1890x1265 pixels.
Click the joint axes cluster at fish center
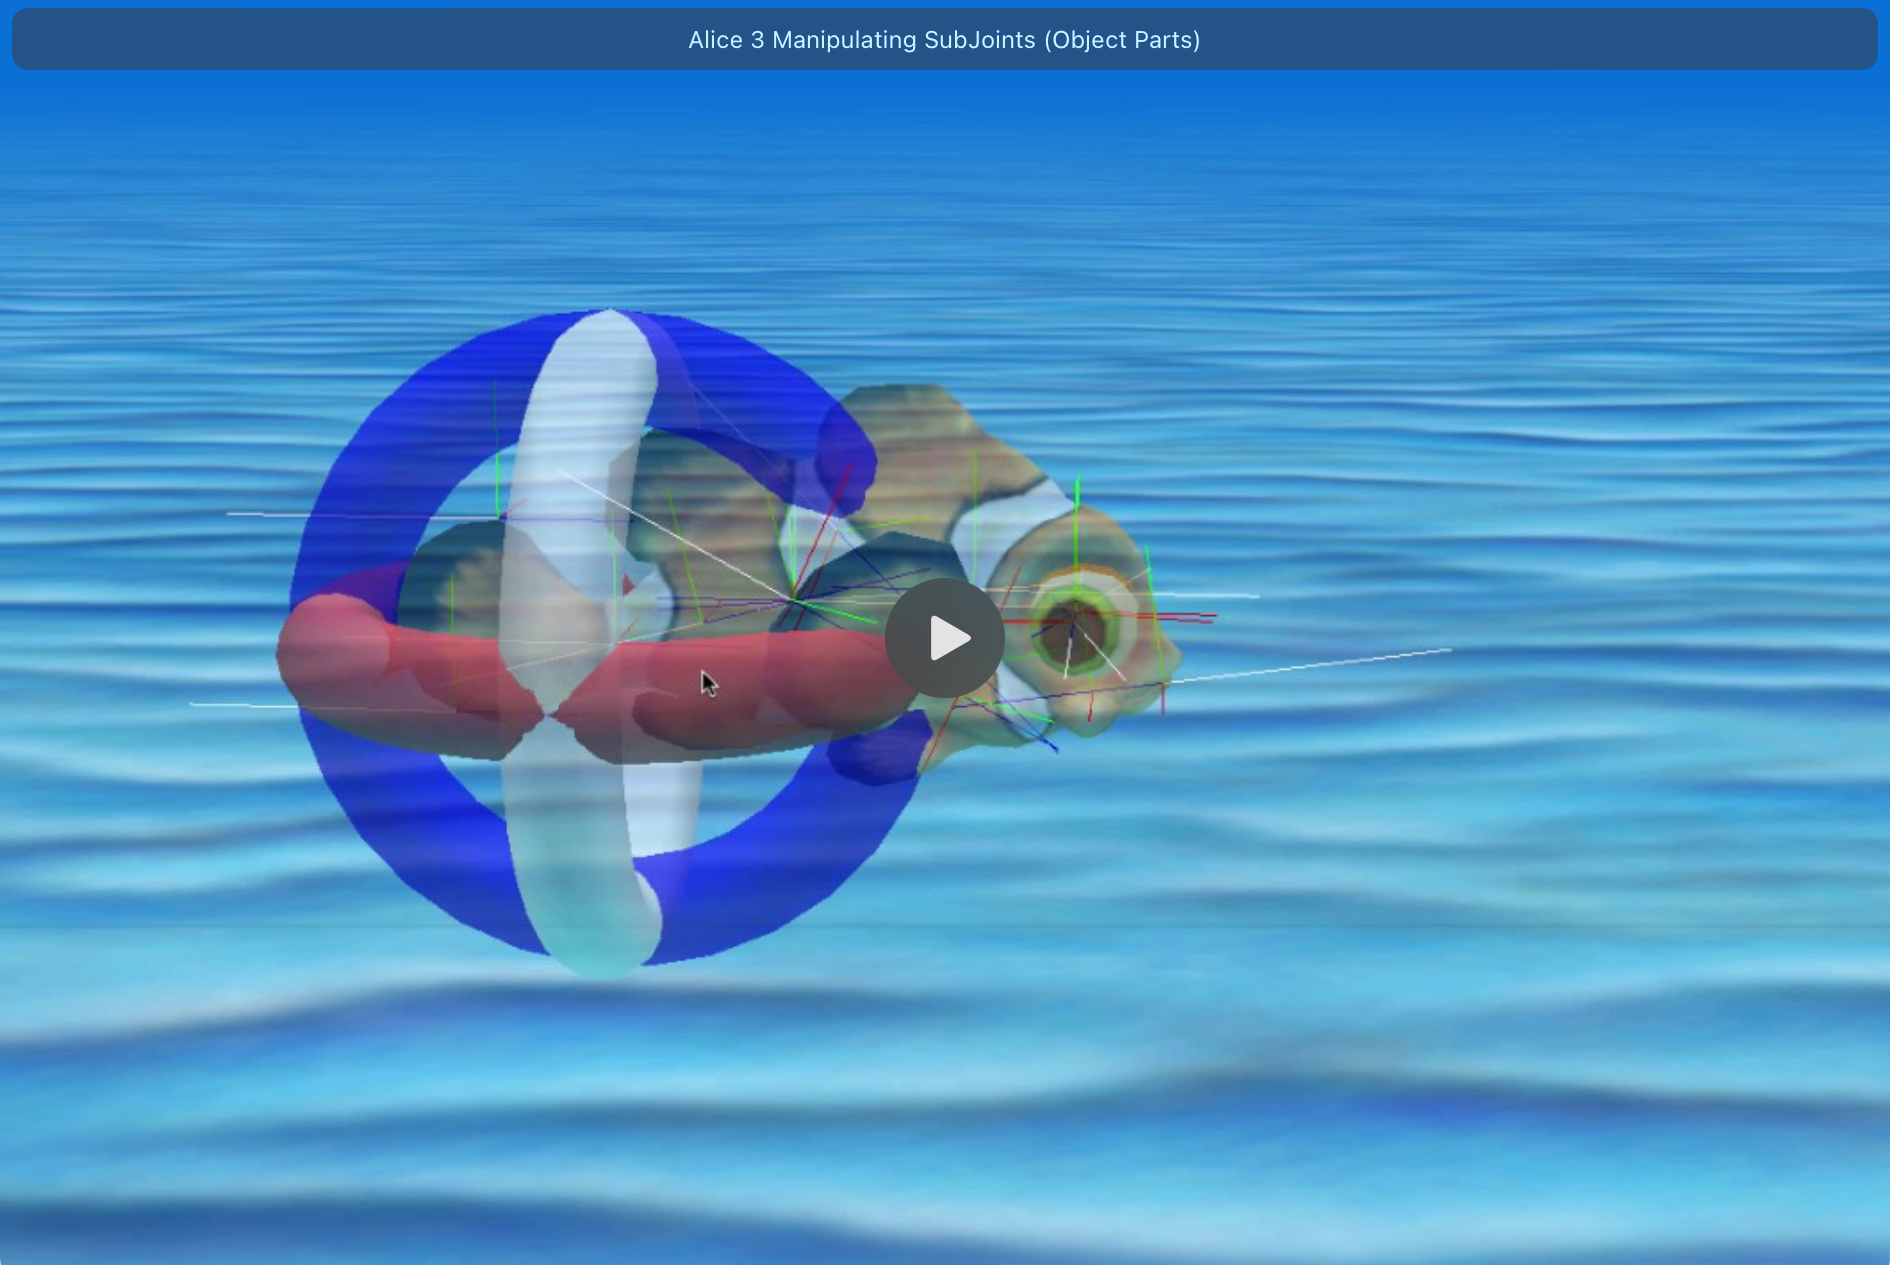point(795,598)
